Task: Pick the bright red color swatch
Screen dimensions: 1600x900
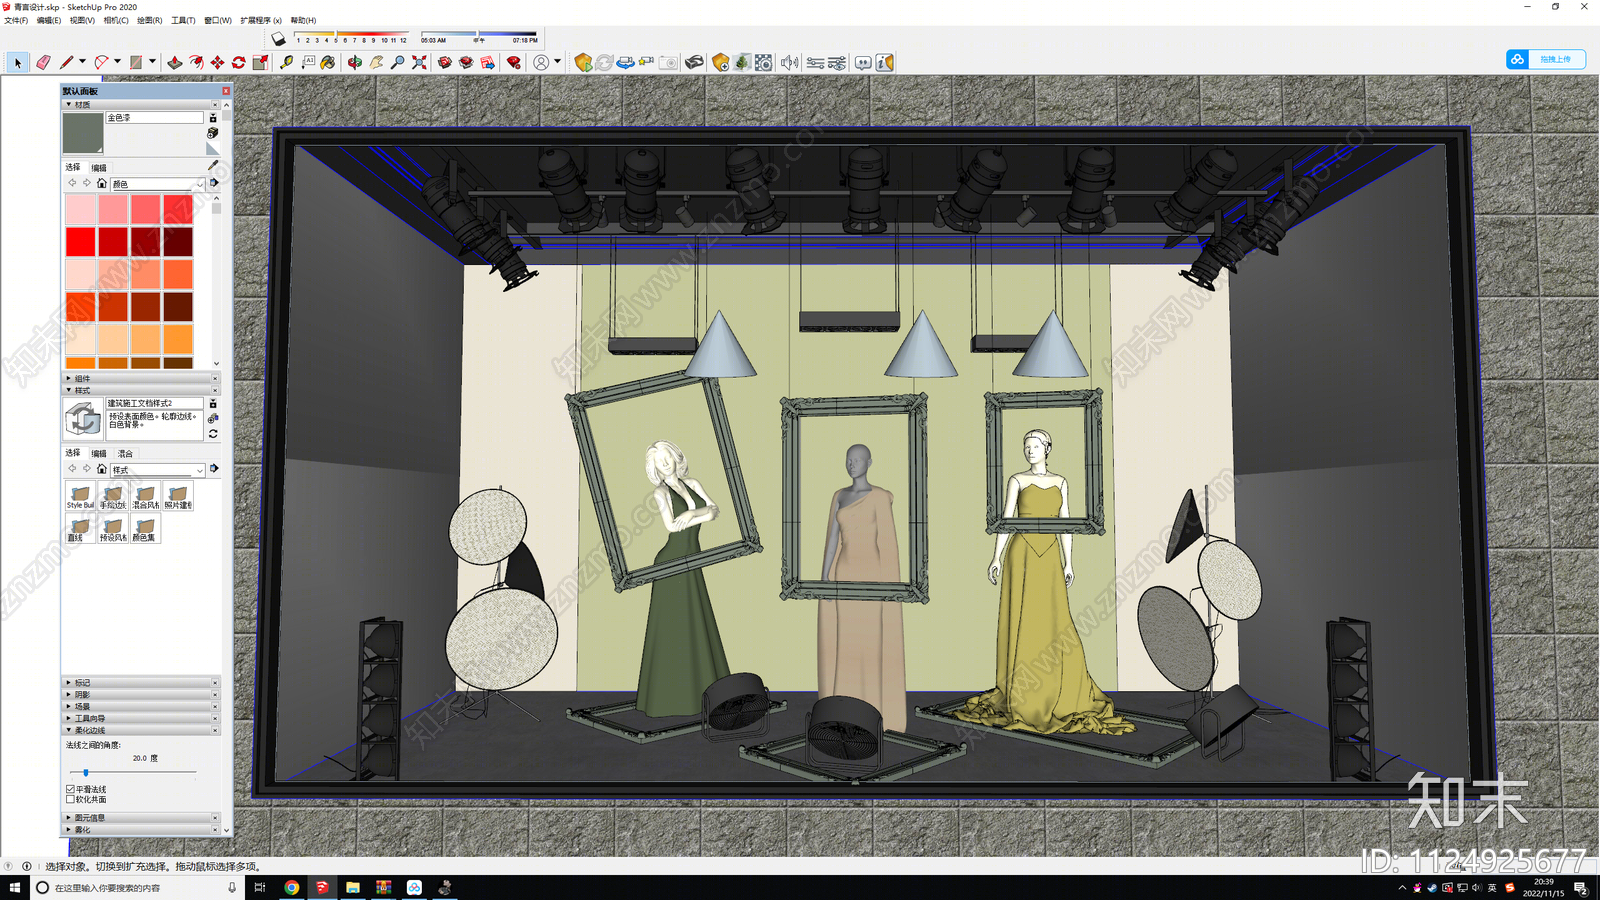Action: 80,242
